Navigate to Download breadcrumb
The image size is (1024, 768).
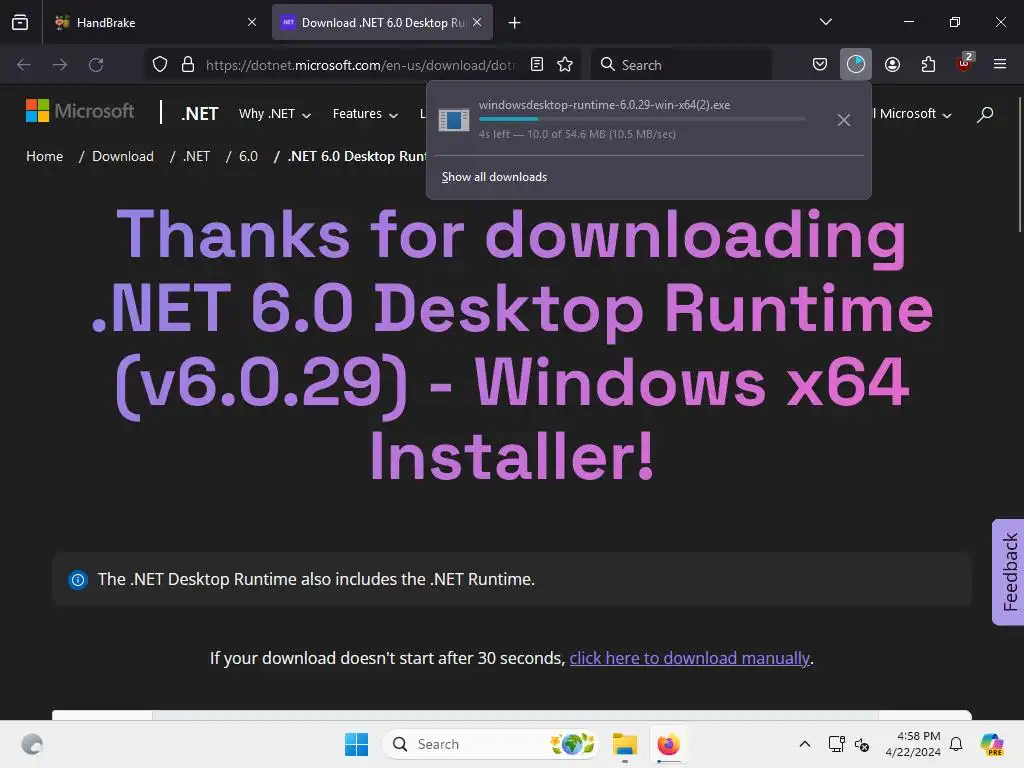(123, 156)
